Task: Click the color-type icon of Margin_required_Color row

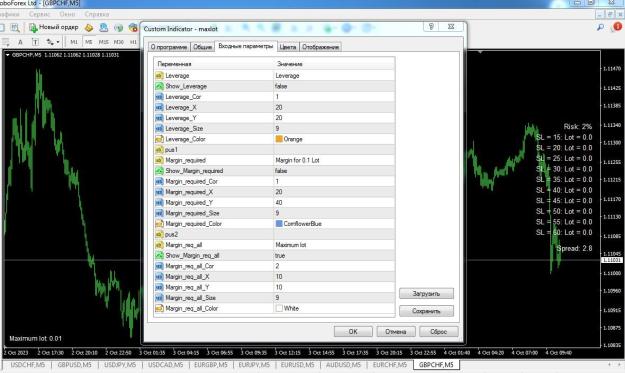Action: click(159, 224)
